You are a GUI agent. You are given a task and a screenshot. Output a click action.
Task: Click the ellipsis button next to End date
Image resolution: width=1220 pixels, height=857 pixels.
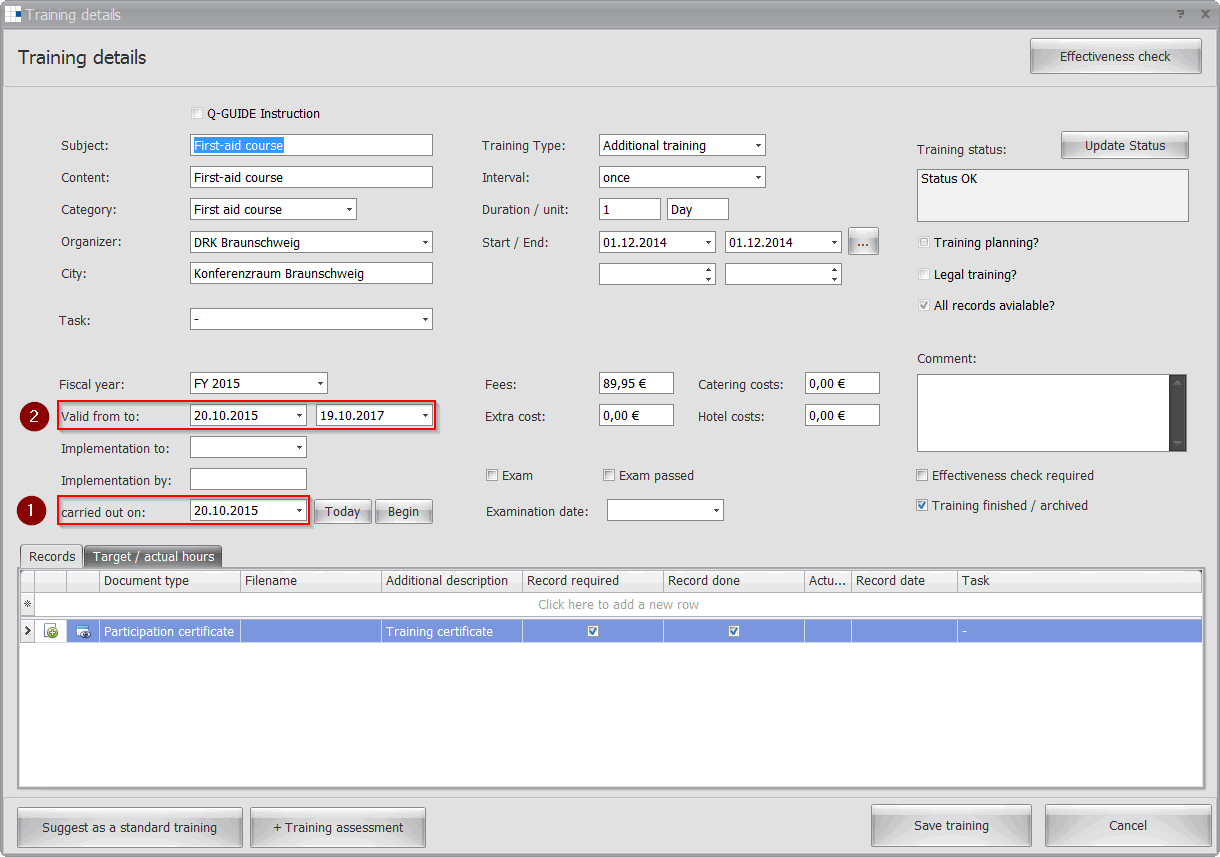point(863,242)
